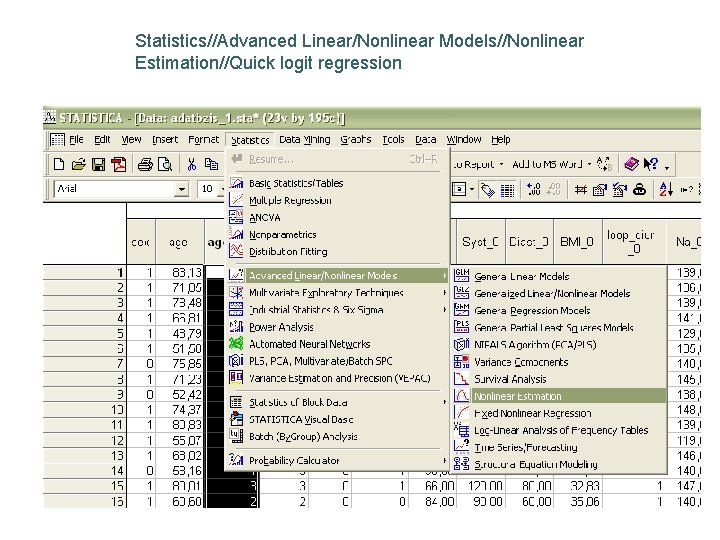
Task: Click the What's This help pointer icon
Action: [x=651, y=164]
